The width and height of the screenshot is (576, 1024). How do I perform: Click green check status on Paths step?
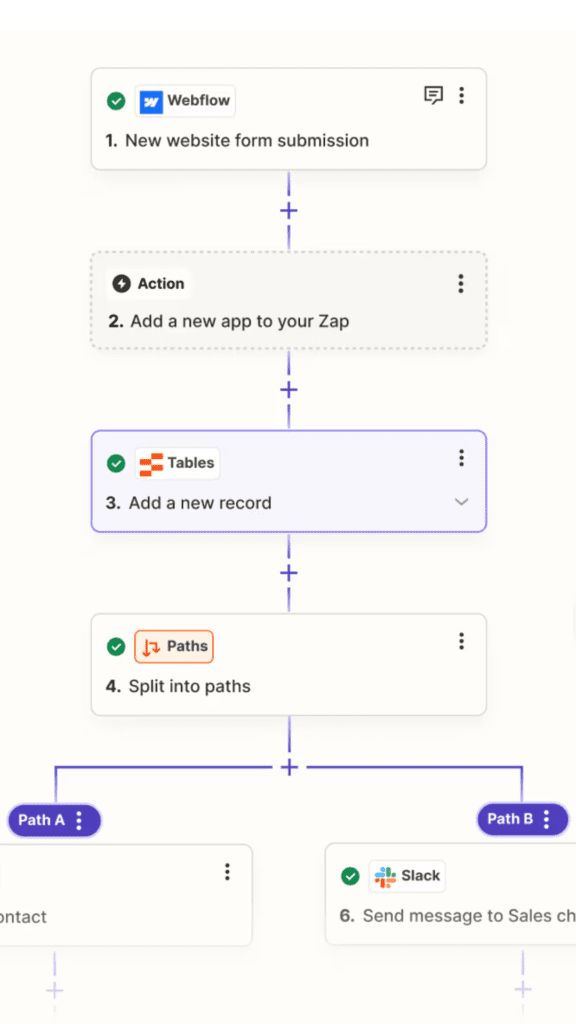pyautogui.click(x=116, y=647)
